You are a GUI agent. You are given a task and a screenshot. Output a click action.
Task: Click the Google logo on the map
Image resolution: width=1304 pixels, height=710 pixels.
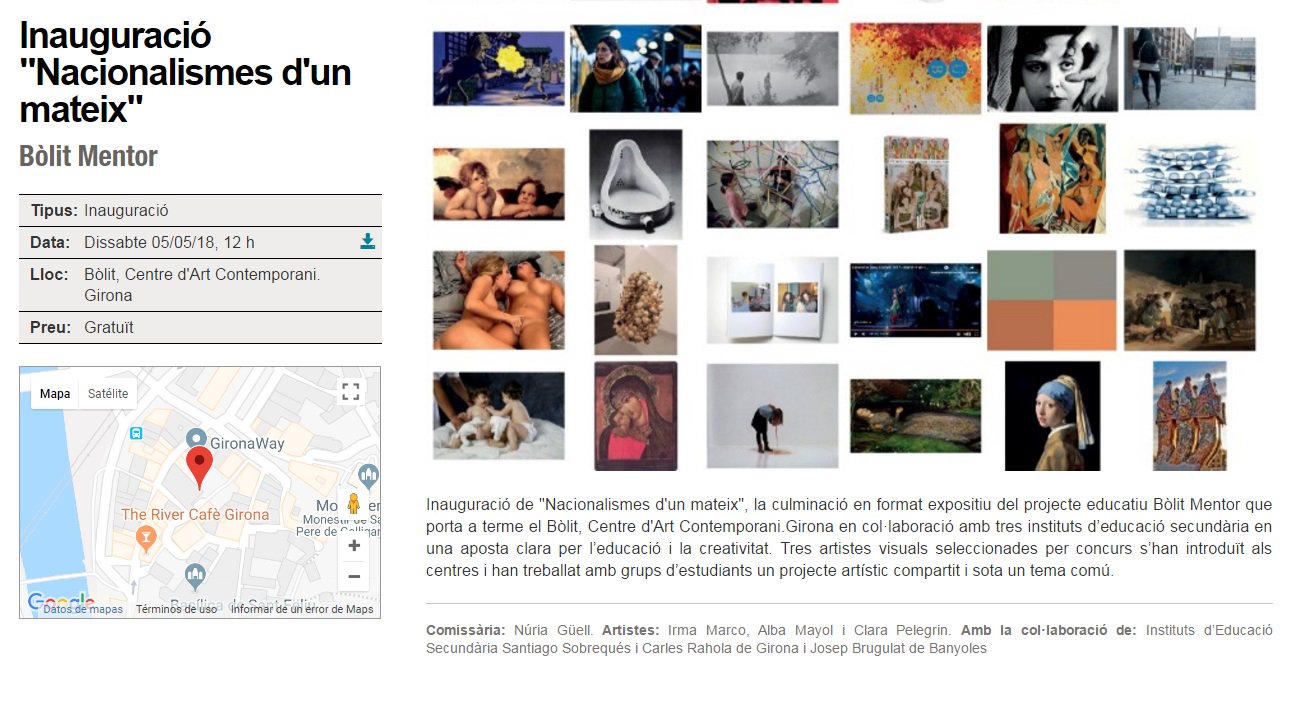point(60,601)
